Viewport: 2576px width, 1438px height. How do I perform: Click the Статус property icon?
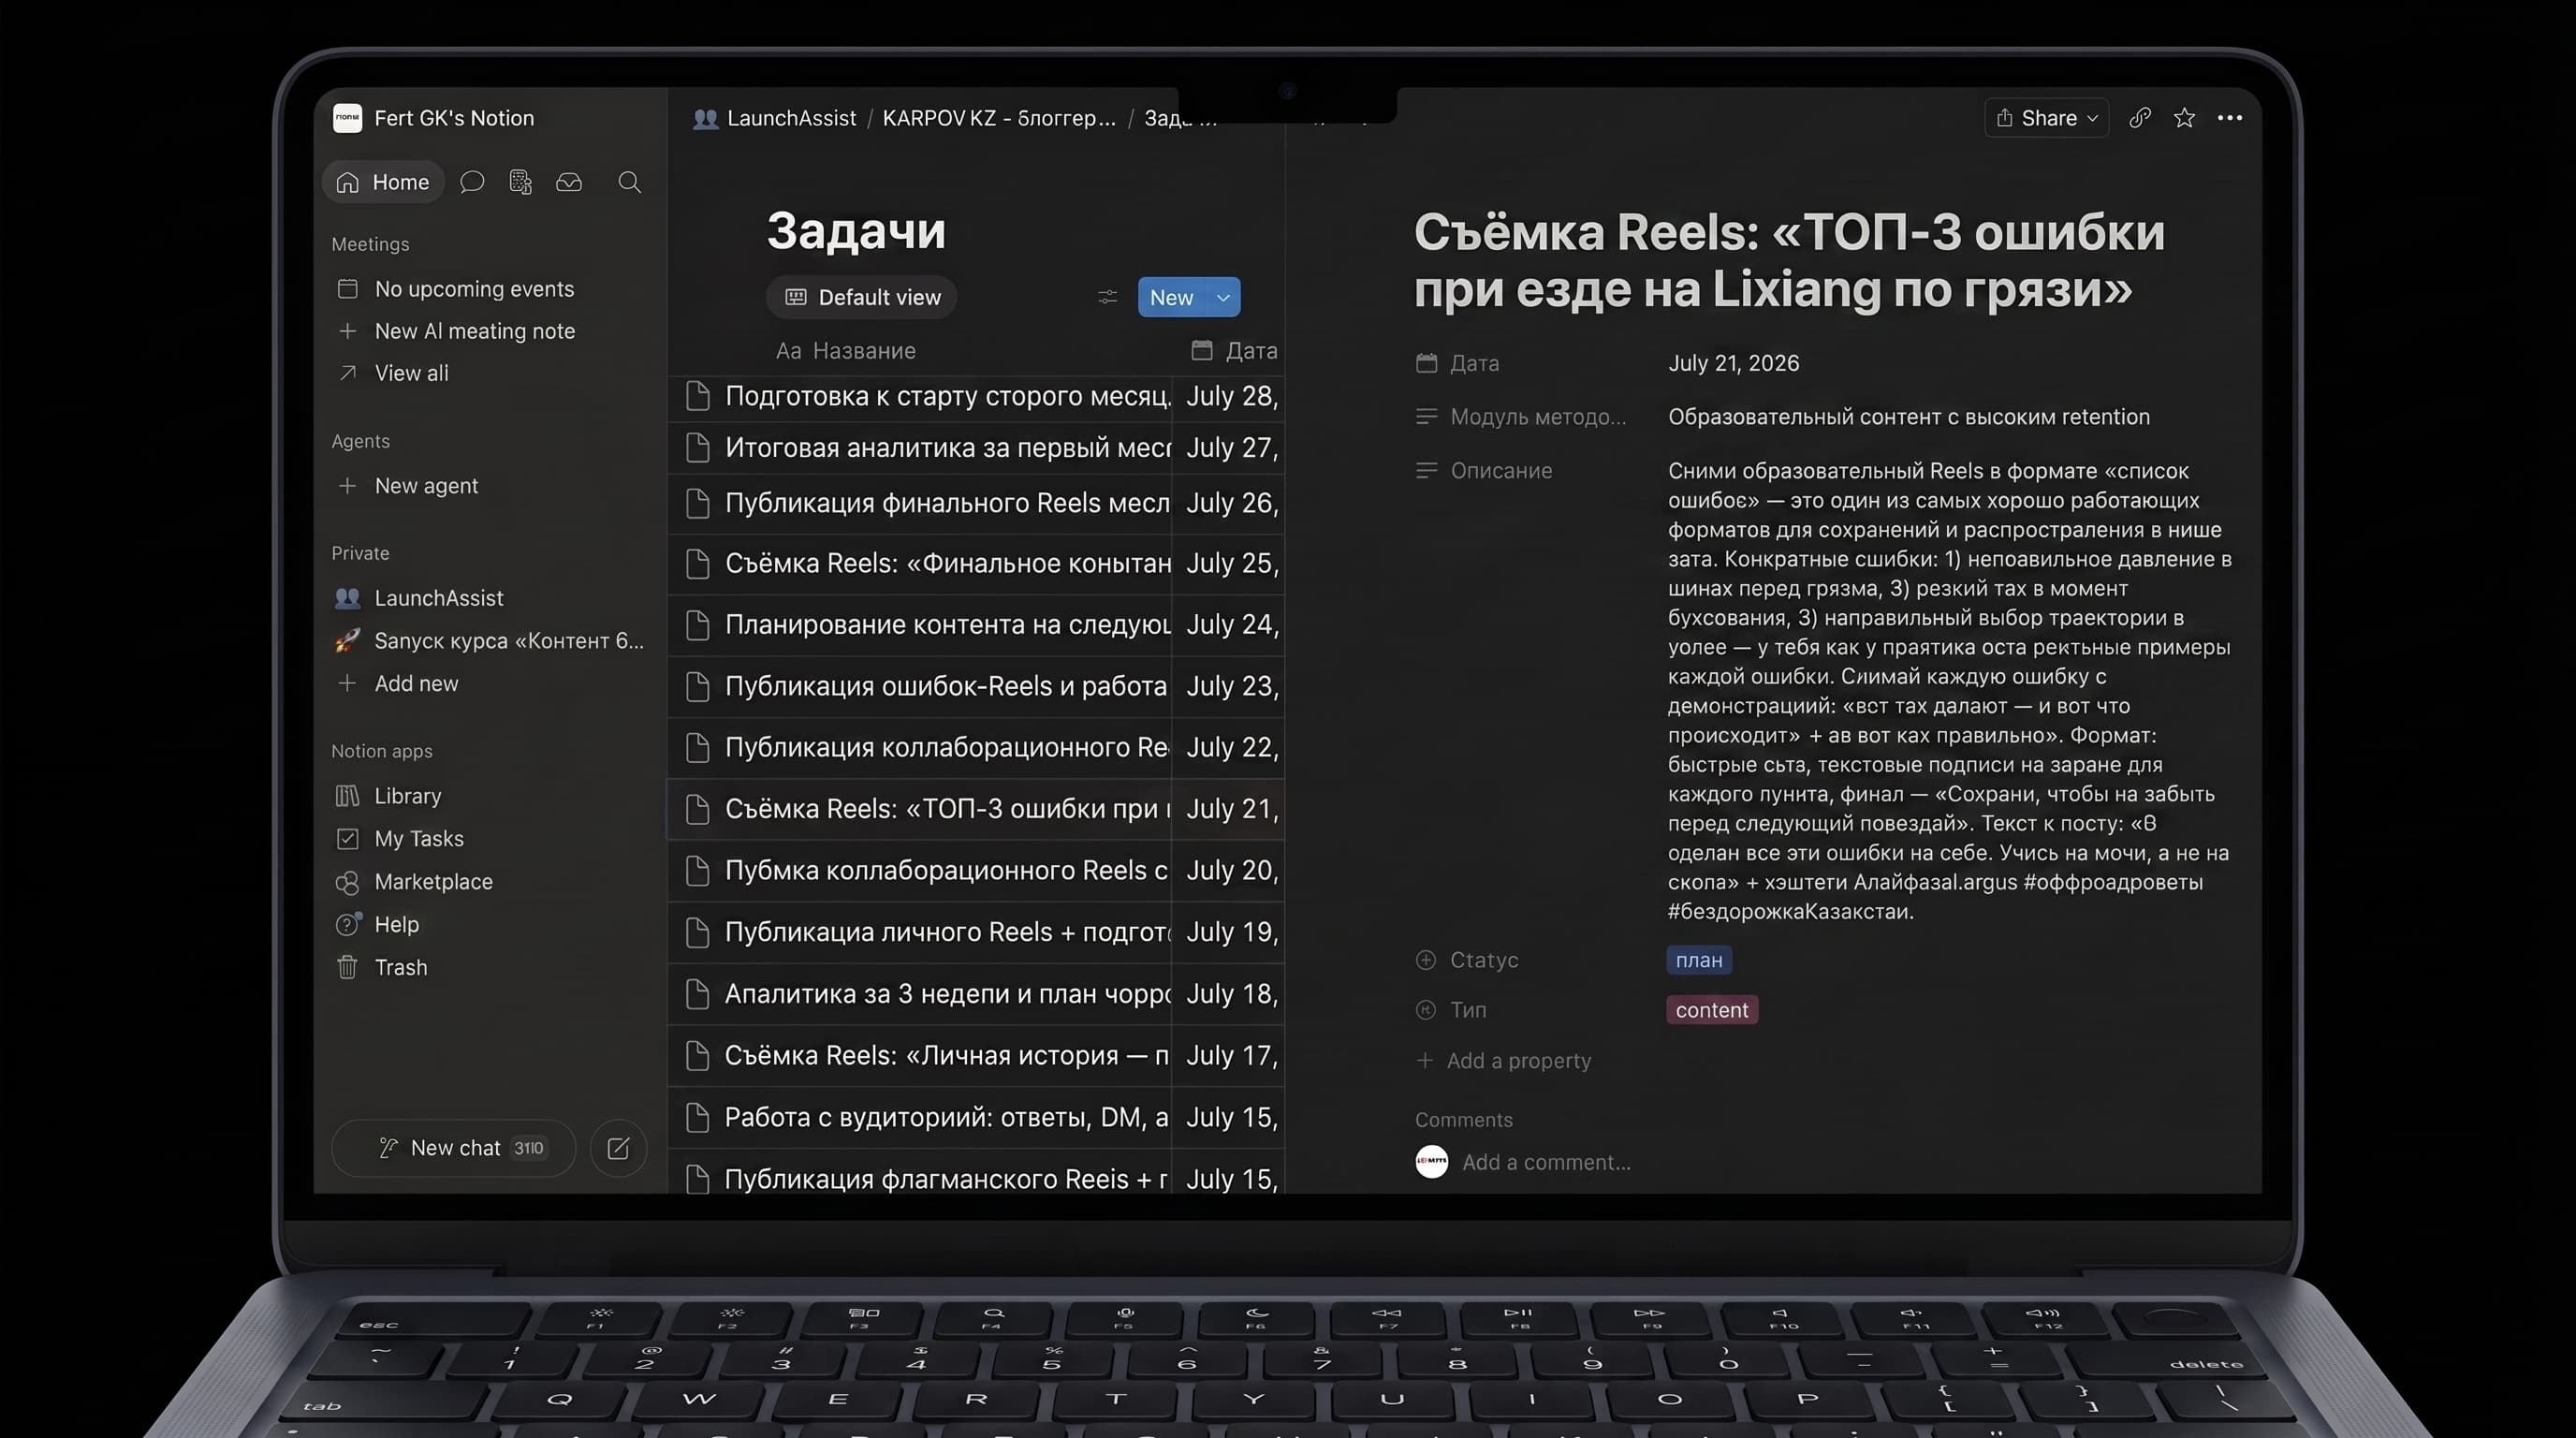[x=1426, y=960]
